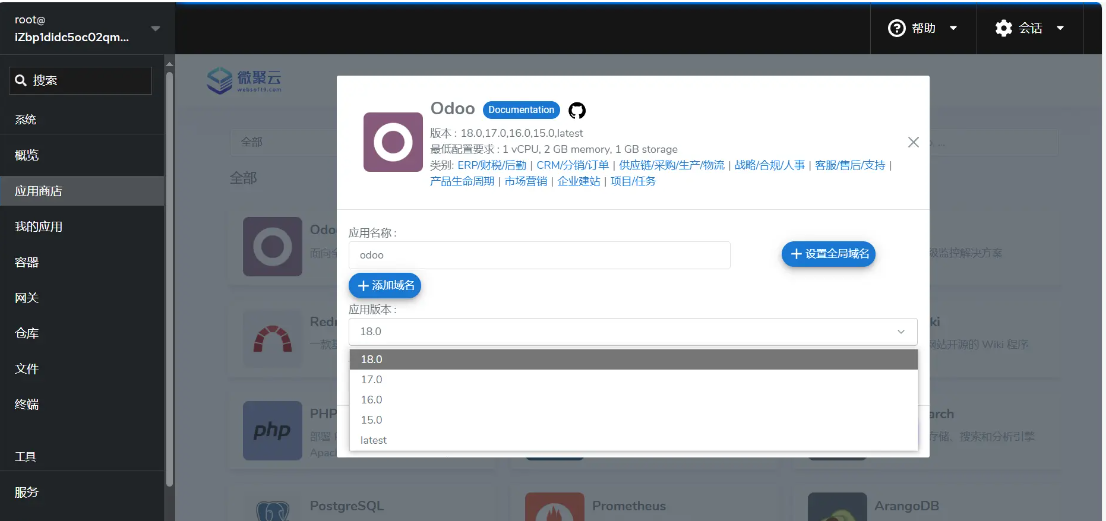Screen dimensions: 1106x521
Task: Open the 战略/合规/人事 category link
Action: [770, 166]
